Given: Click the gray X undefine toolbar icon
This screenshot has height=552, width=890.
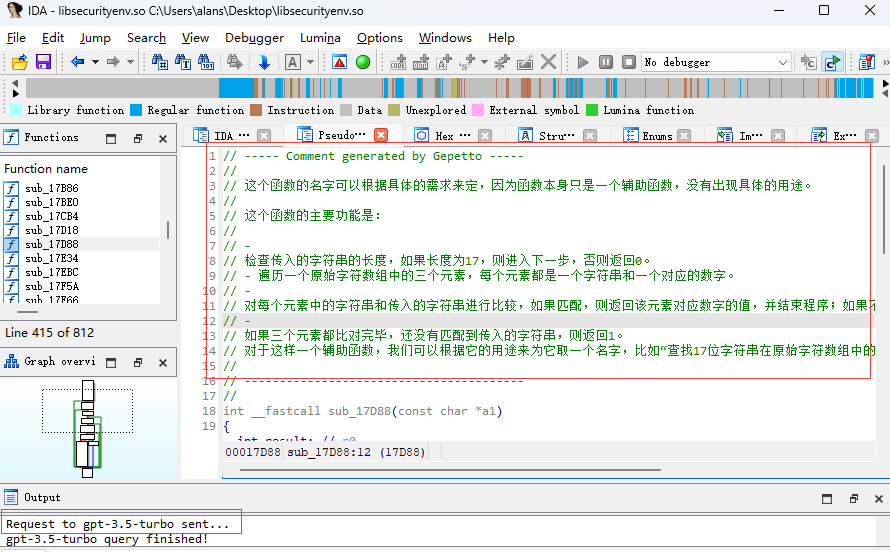Looking at the screenshot, I should pyautogui.click(x=548, y=62).
